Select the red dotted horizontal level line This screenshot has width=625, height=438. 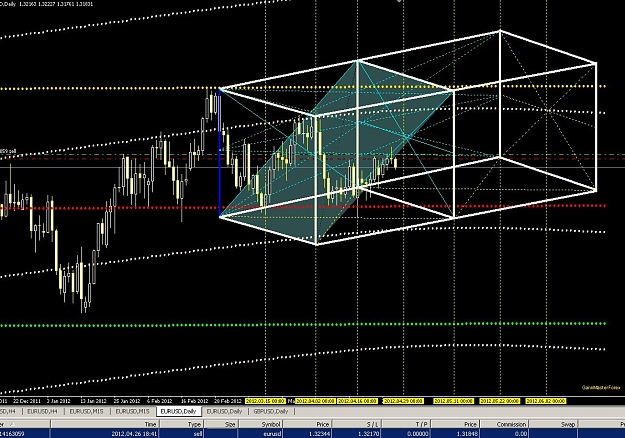[303, 207]
